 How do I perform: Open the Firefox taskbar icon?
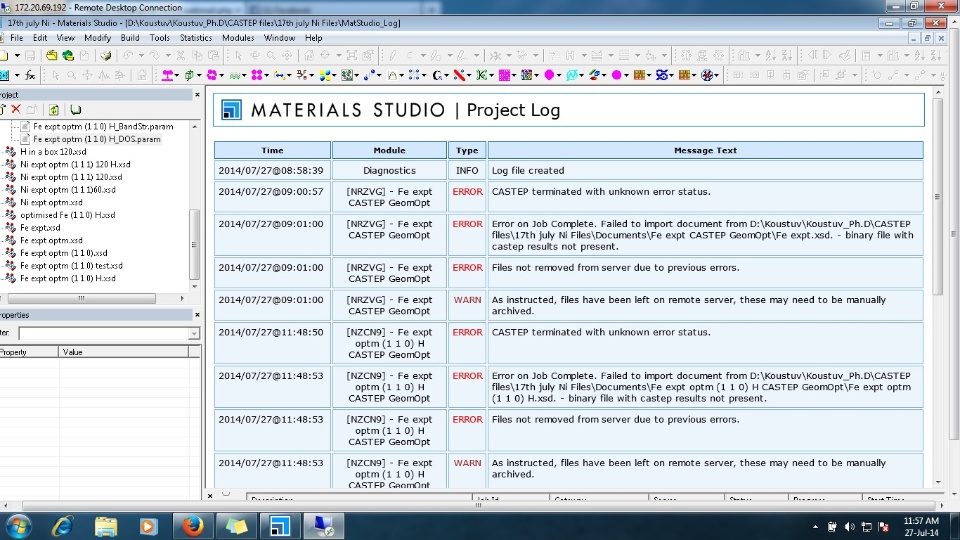tap(193, 526)
